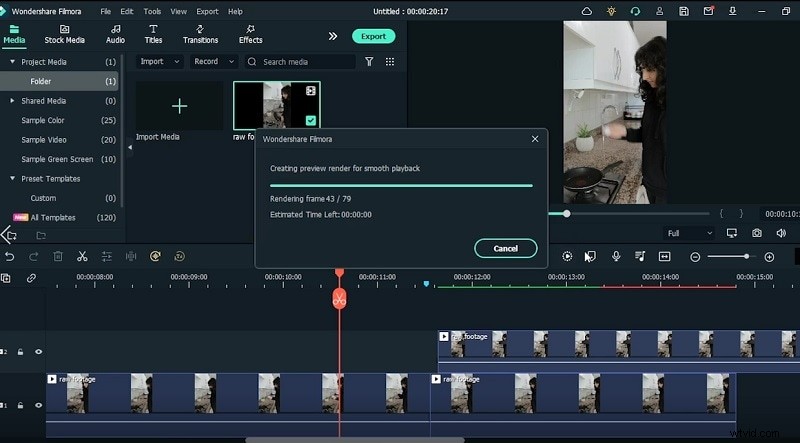Click the render preview icon
This screenshot has width=800, height=443.
tap(567, 257)
